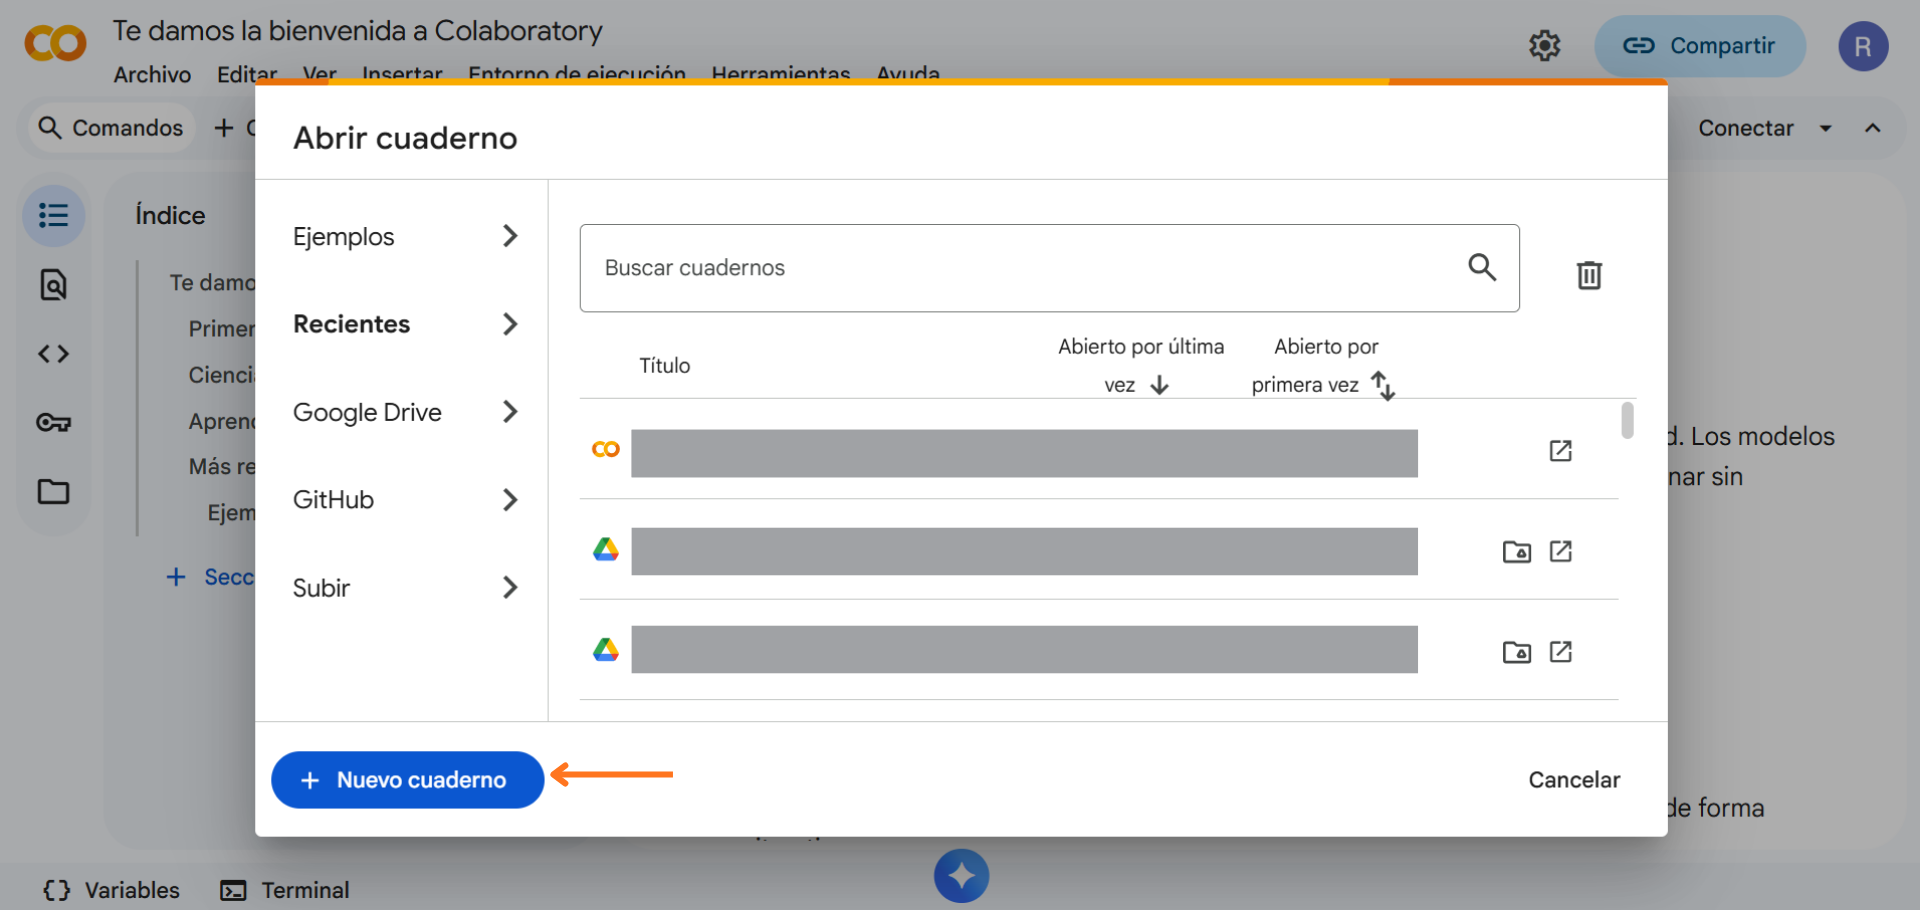
Task: Click the Buscar cuadernos search field
Action: [1020, 268]
